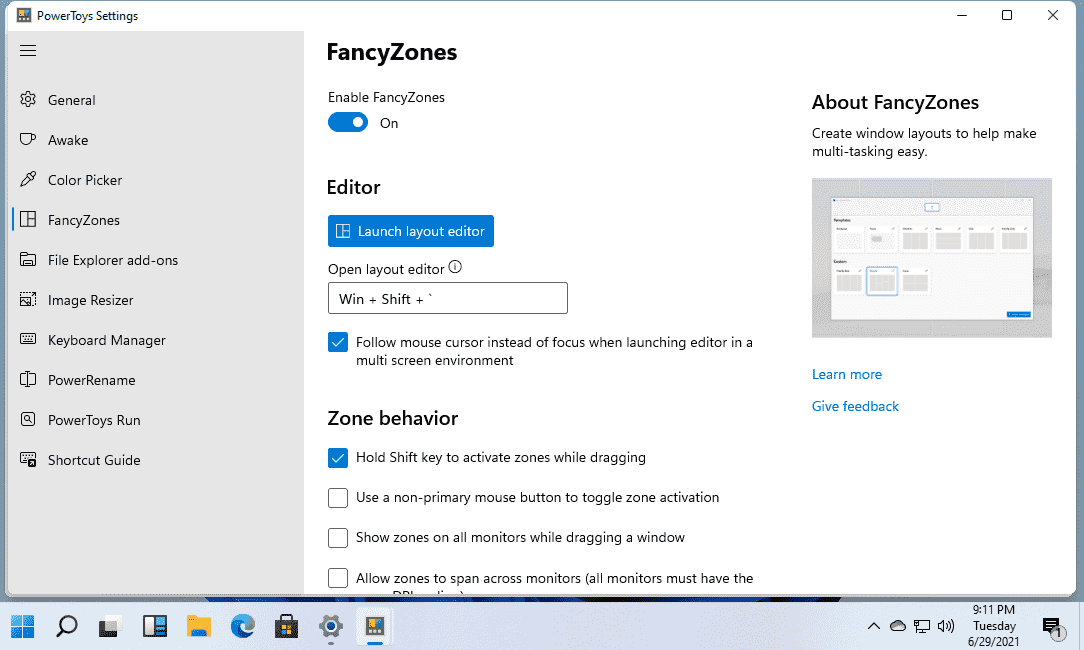1084x650 pixels.
Task: Click the Color Picker eyedropper icon
Action: coord(28,180)
